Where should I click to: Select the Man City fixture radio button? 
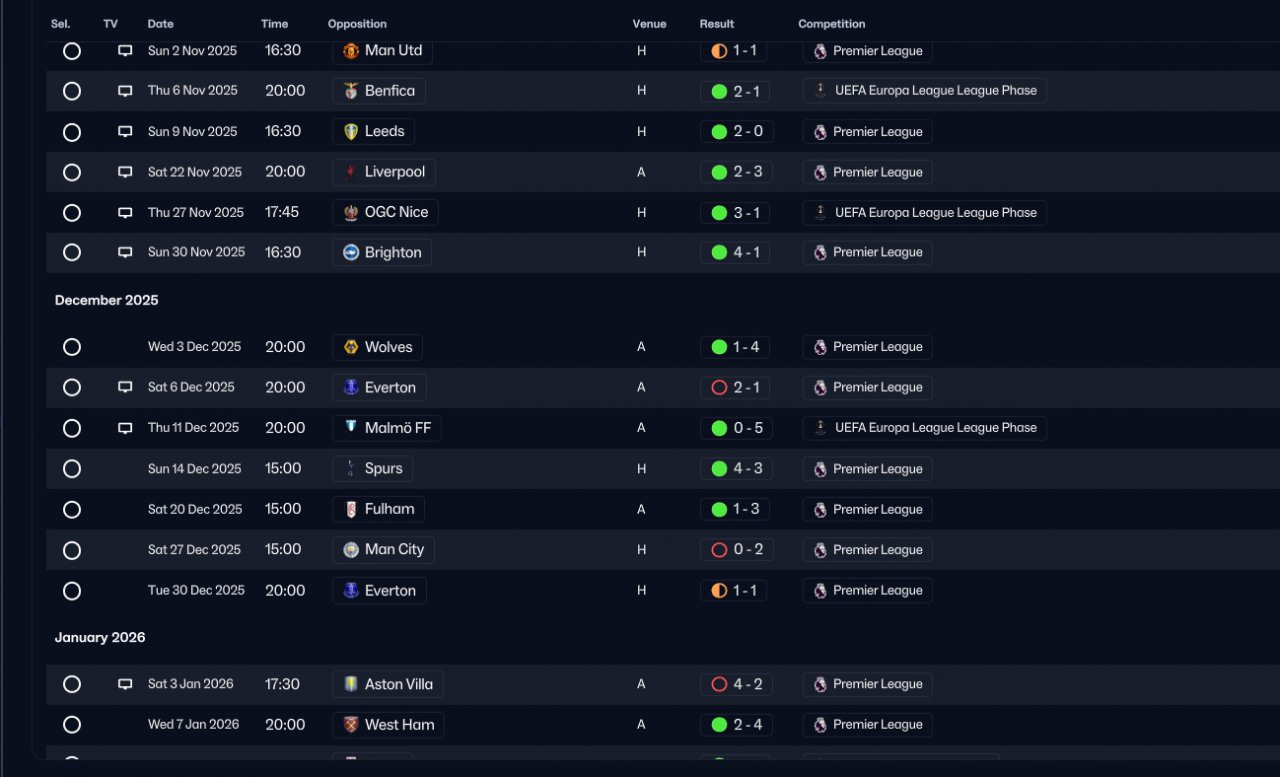tap(72, 550)
